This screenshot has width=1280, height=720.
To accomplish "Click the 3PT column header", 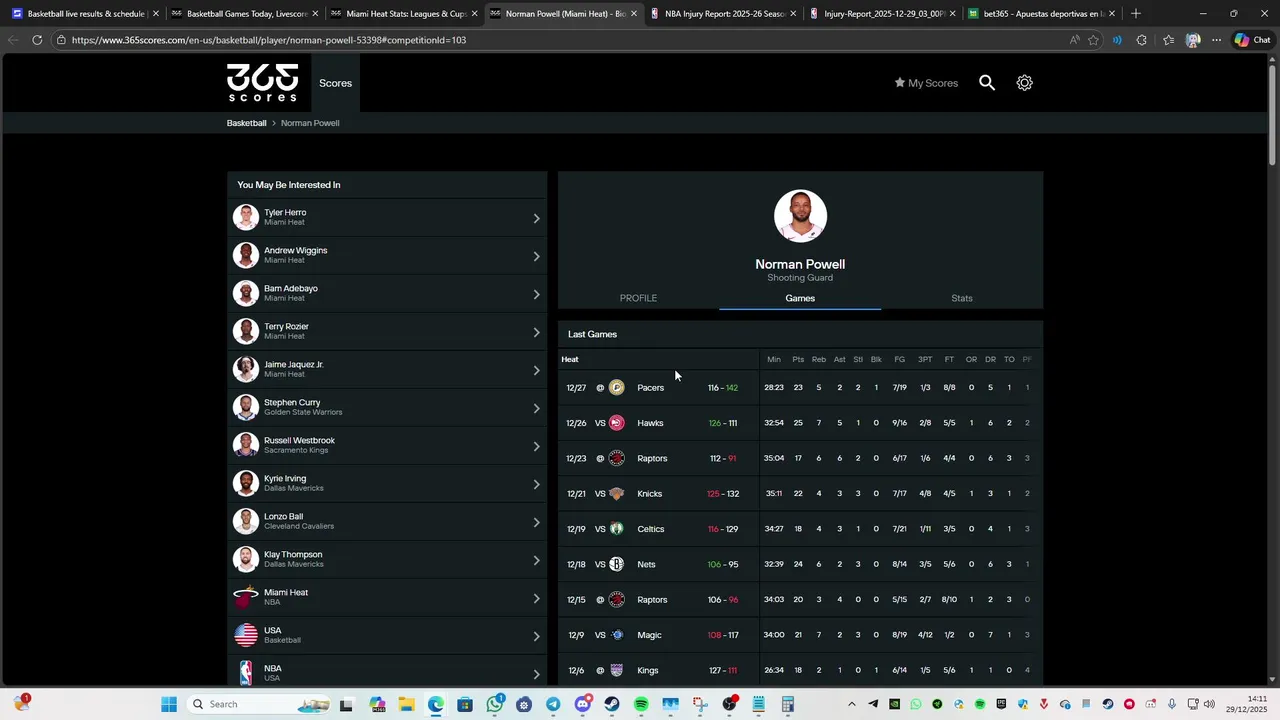I will 925,359.
